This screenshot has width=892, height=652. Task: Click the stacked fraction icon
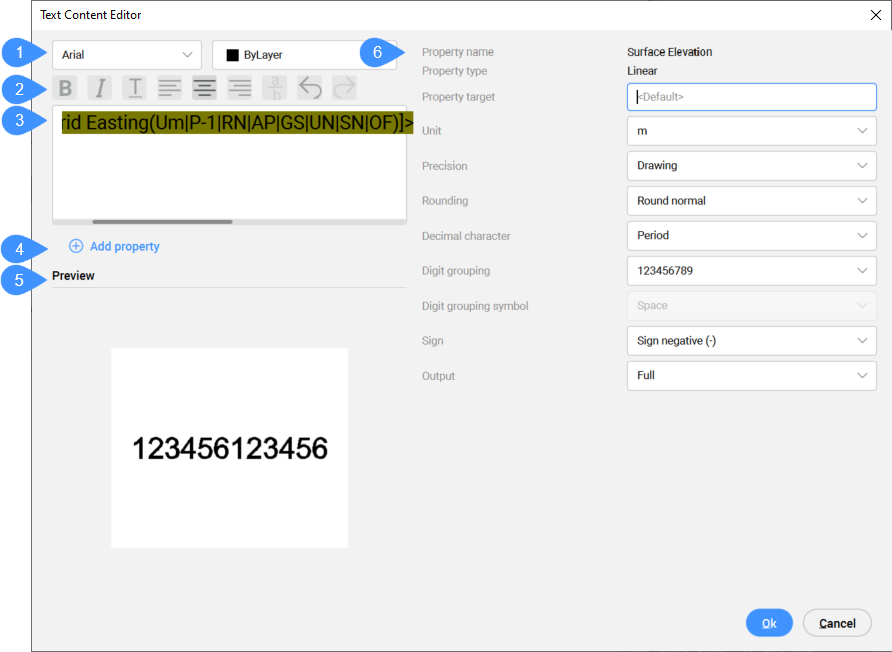274,88
